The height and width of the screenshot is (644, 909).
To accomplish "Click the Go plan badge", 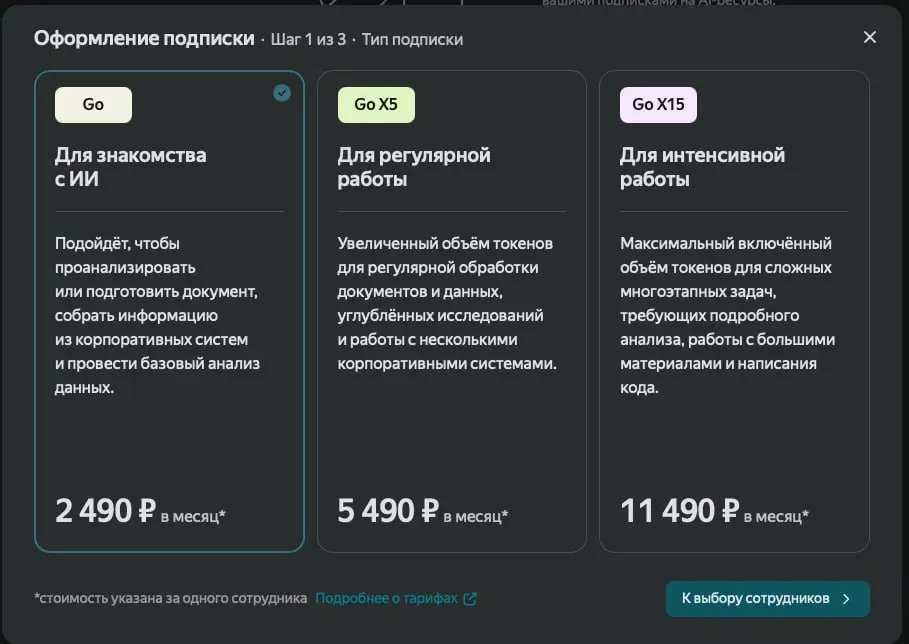I will [x=93, y=104].
